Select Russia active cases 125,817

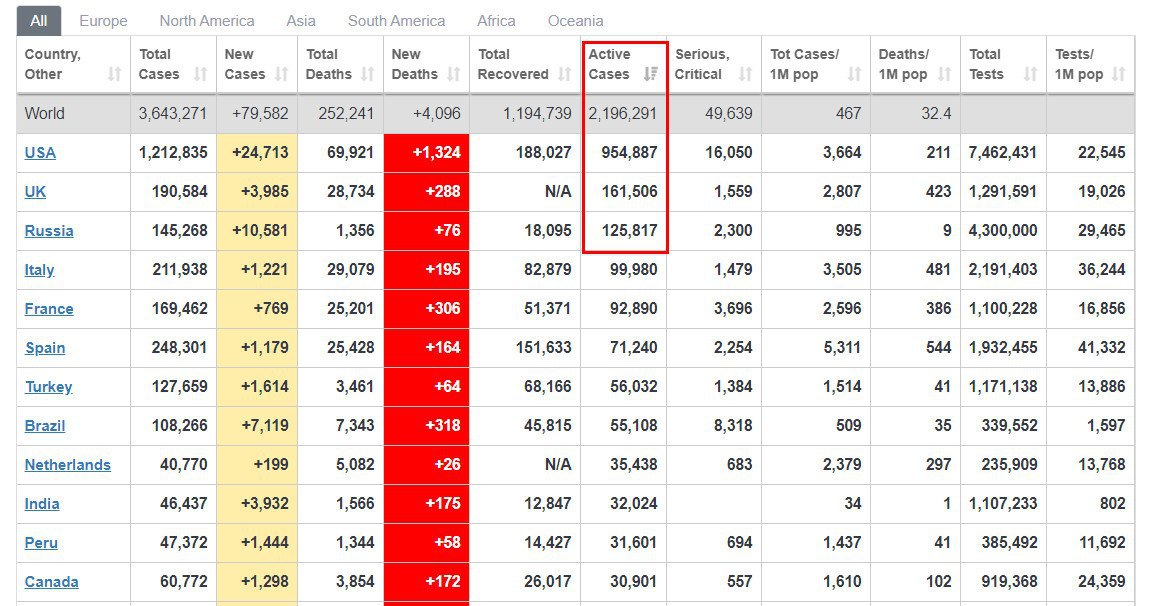629,231
